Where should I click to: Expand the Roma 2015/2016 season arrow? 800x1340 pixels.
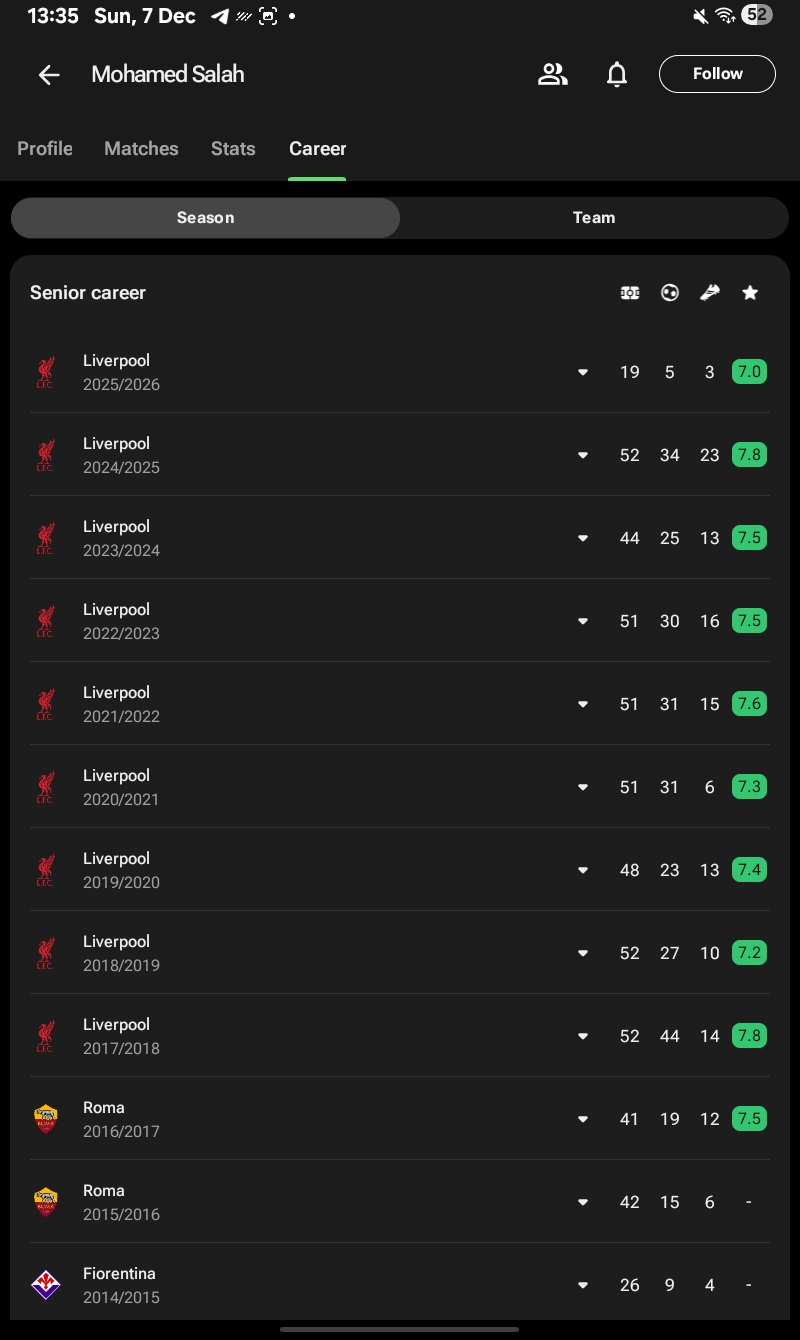coord(583,1203)
